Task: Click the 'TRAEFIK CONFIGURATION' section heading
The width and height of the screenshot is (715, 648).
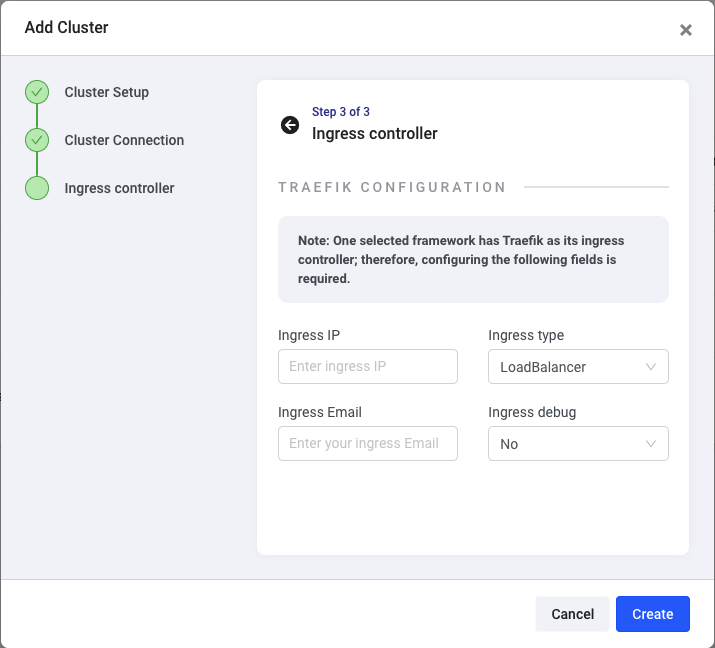Action: point(392,187)
